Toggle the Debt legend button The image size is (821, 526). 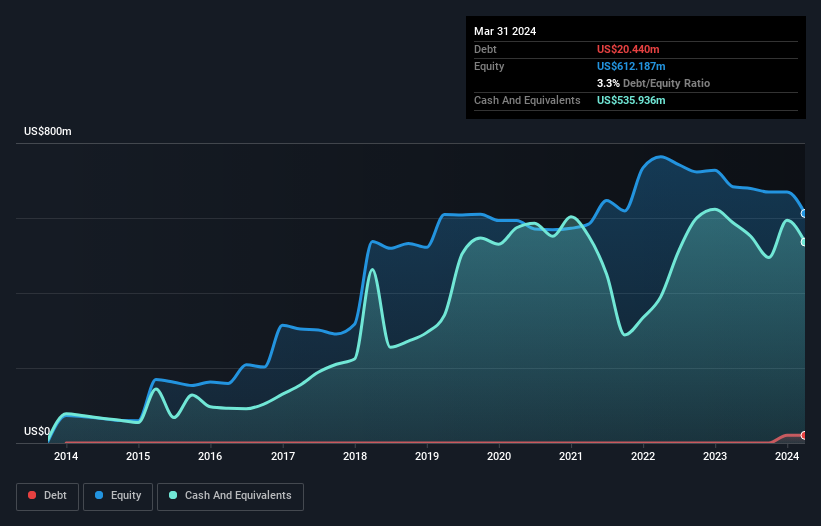click(x=48, y=496)
